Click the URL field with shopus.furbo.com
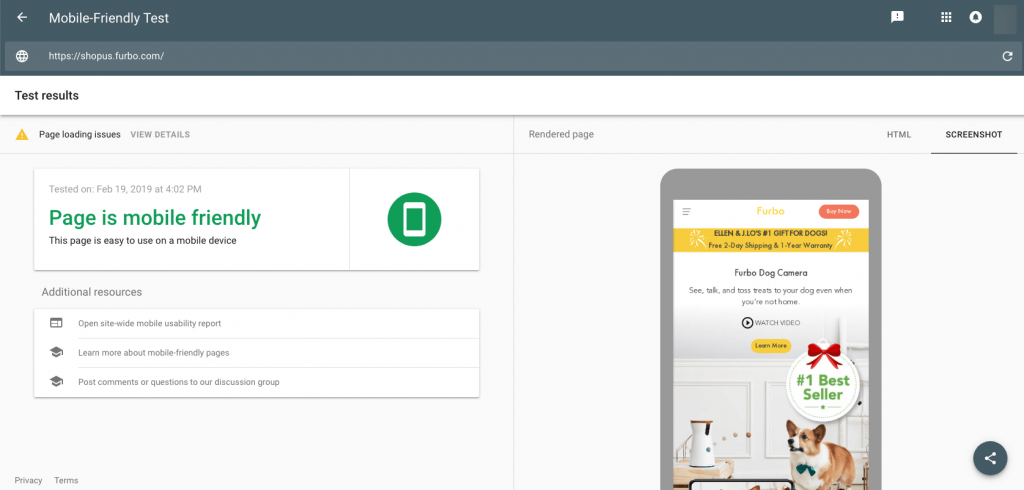The width and height of the screenshot is (1024, 490). click(512, 56)
